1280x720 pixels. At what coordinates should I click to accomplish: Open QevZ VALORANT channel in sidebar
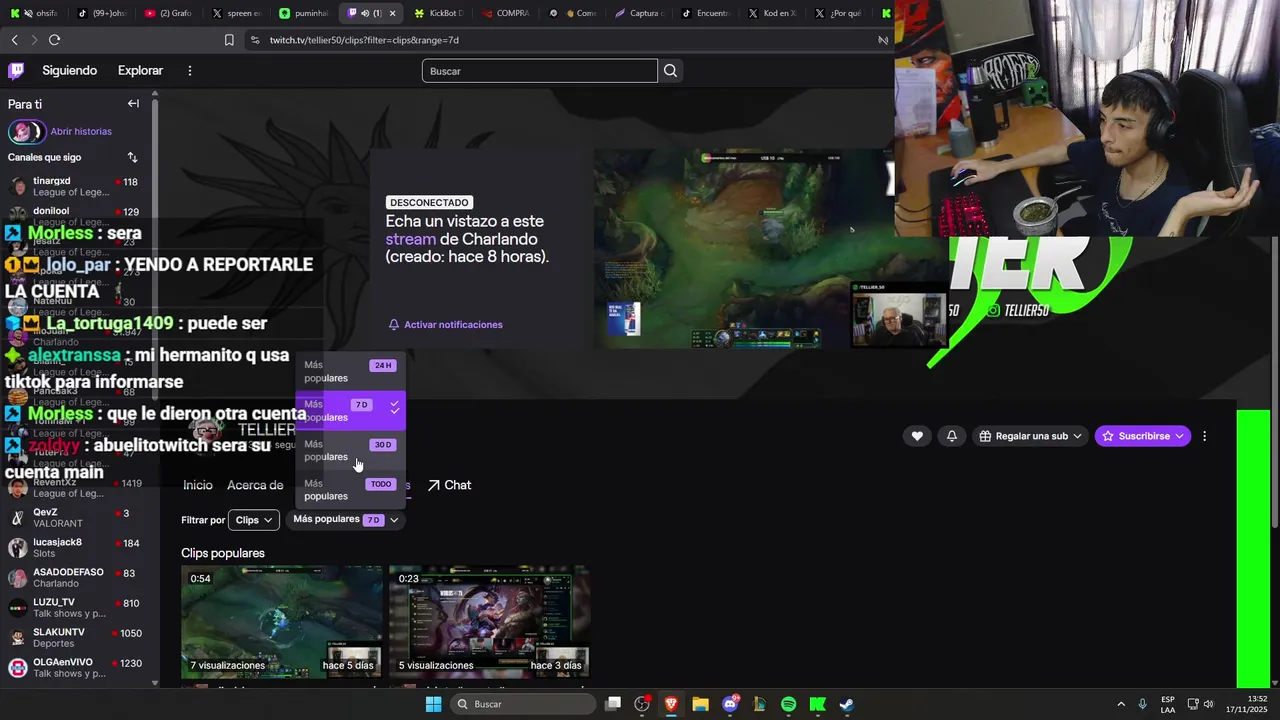[76, 518]
